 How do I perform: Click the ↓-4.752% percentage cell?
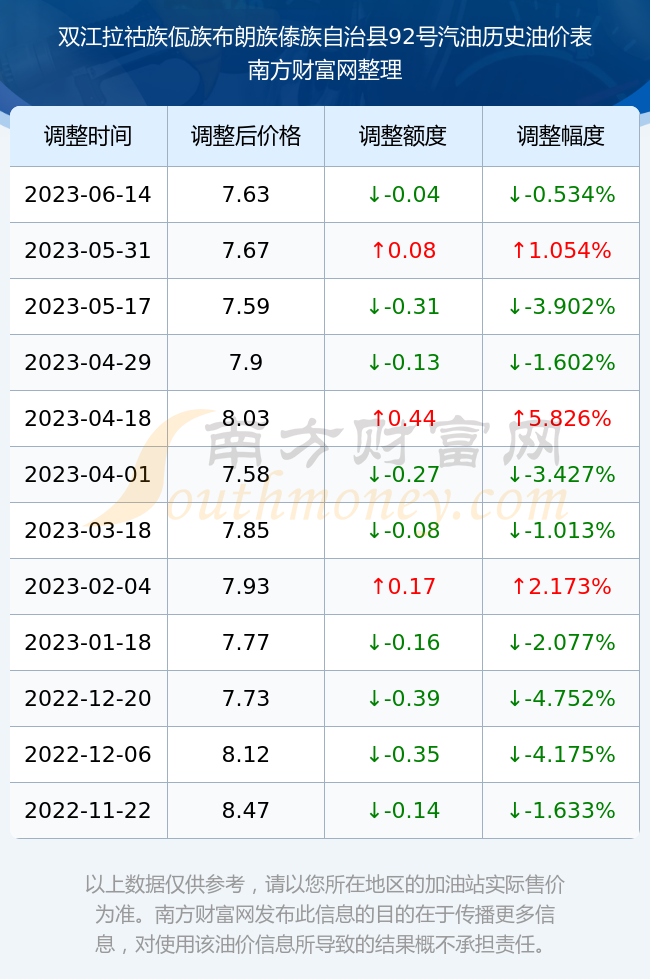coord(561,698)
